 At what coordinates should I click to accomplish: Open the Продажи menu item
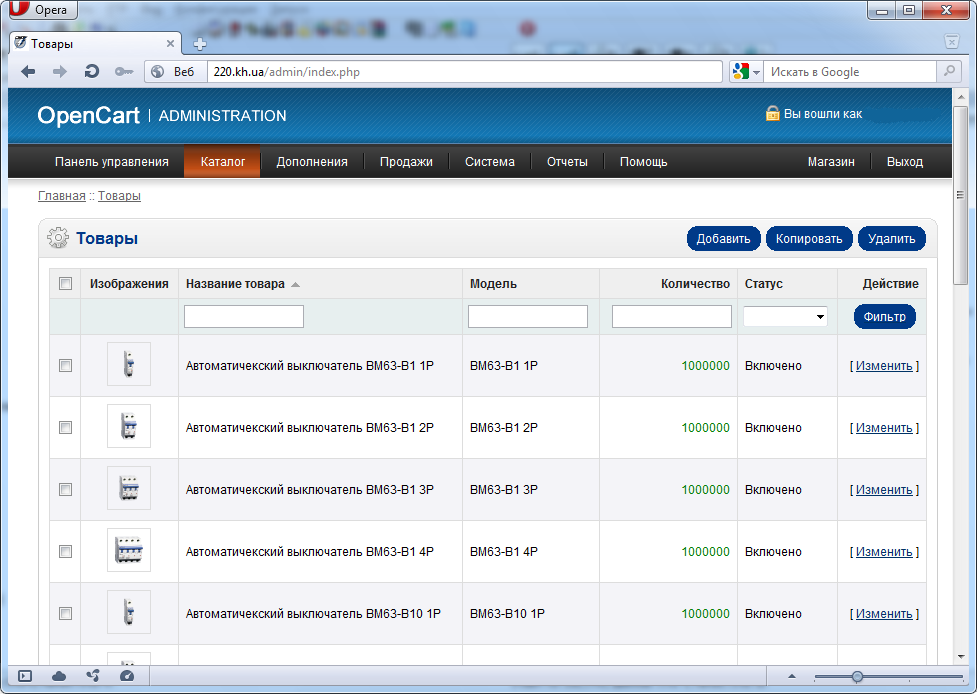(x=406, y=162)
